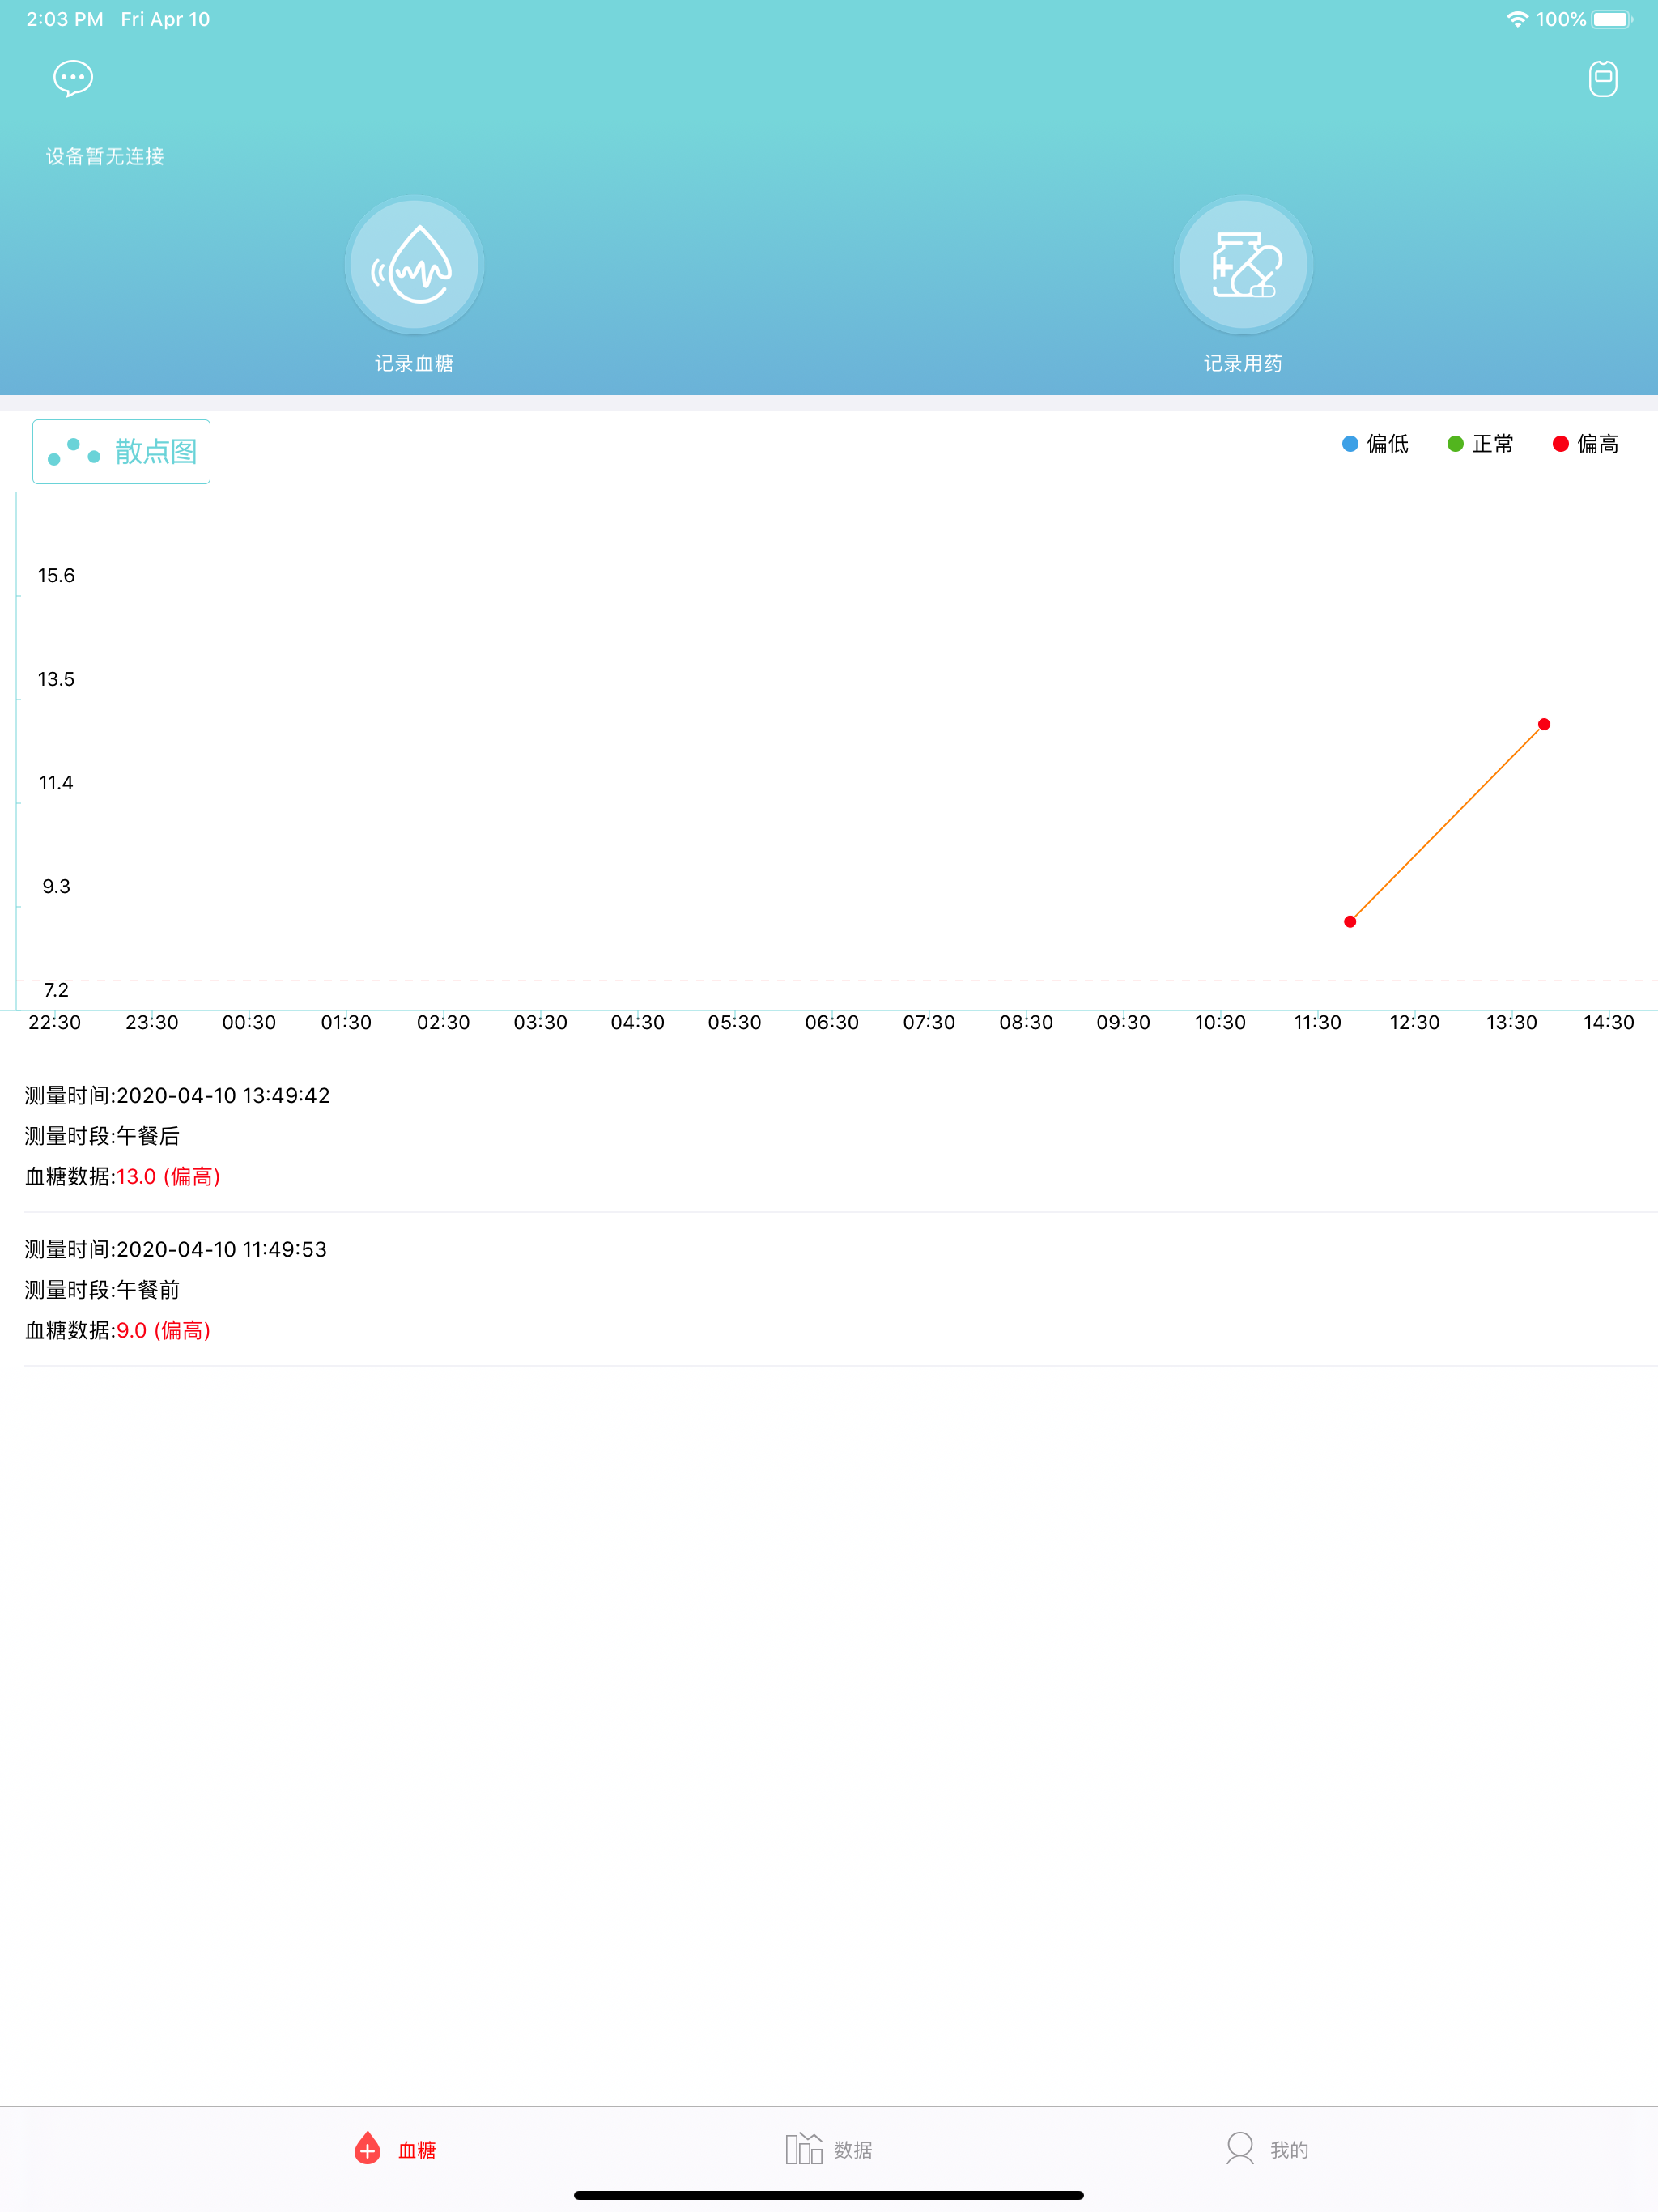Click the 午餐前 measurement period text
Screen dimensions: 1658x2212
(x=149, y=1290)
